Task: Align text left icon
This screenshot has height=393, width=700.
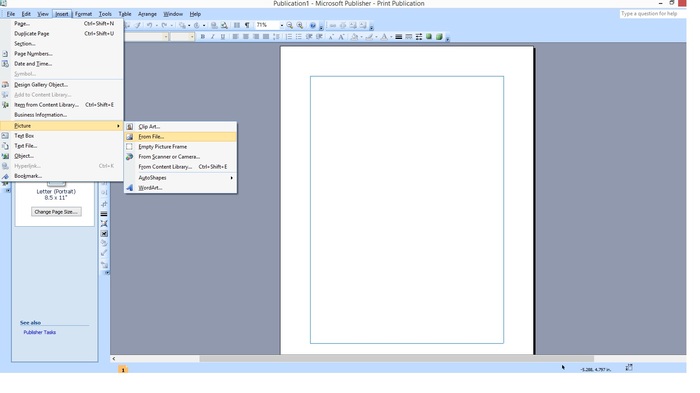Action: coord(235,37)
